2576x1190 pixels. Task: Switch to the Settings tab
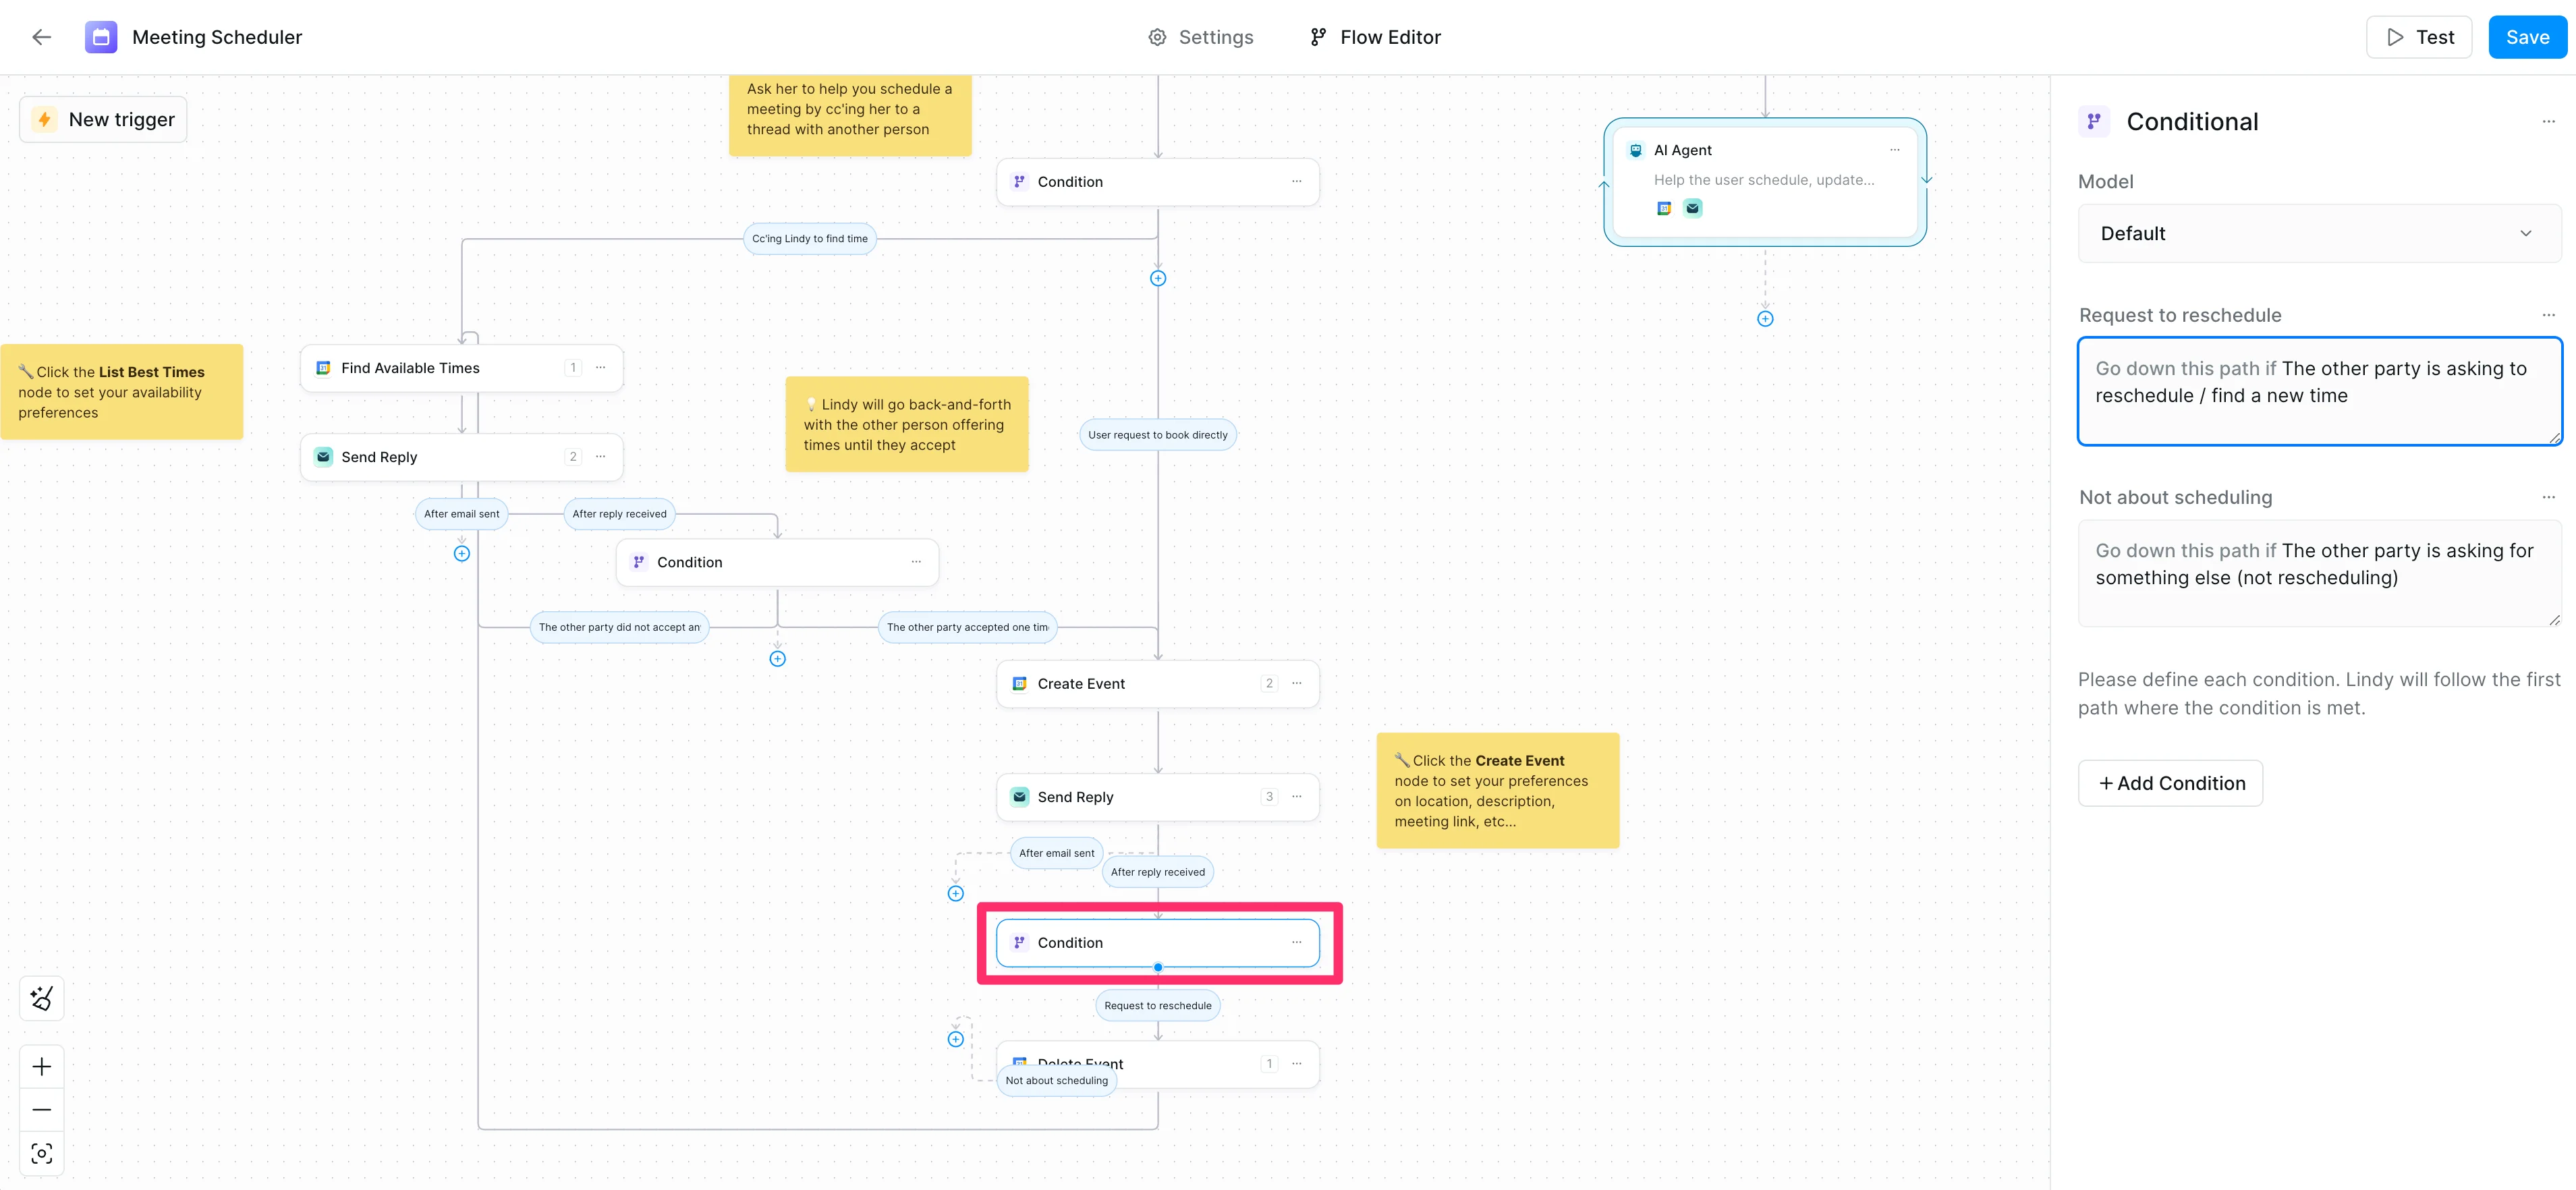tap(1201, 37)
